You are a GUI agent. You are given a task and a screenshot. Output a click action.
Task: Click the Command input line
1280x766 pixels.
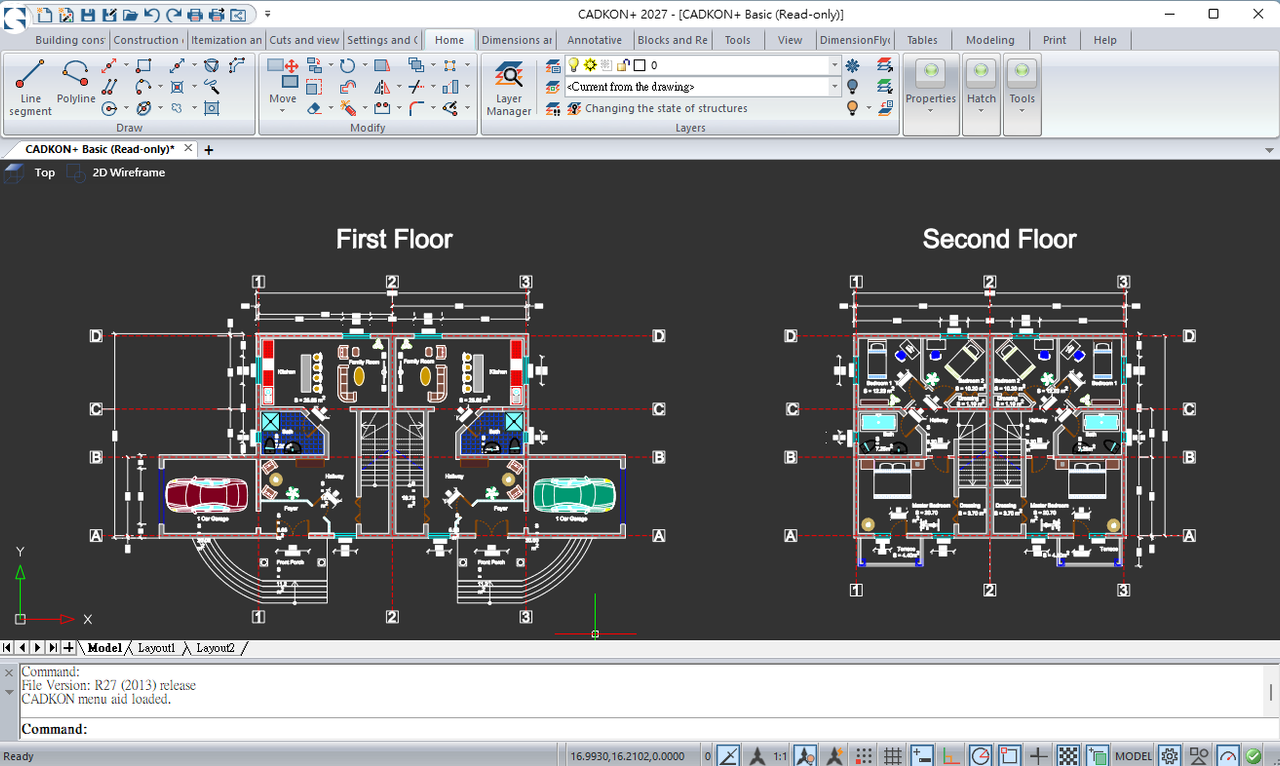(640, 729)
